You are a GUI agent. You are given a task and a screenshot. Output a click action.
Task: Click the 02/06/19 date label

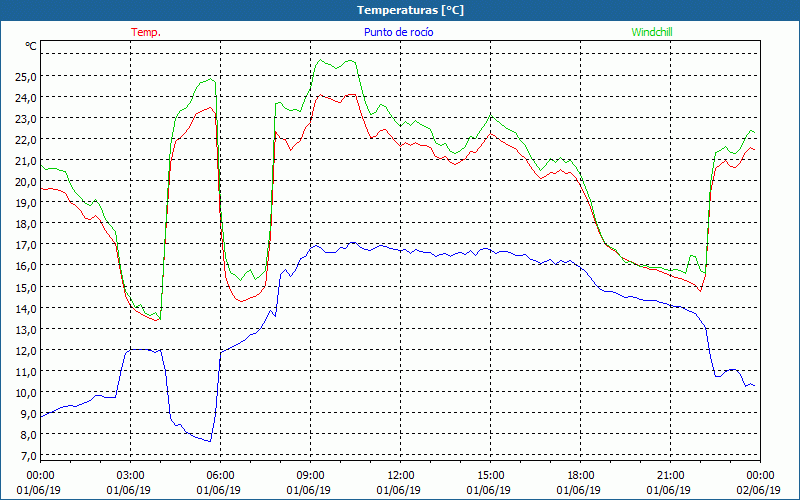(x=758, y=490)
